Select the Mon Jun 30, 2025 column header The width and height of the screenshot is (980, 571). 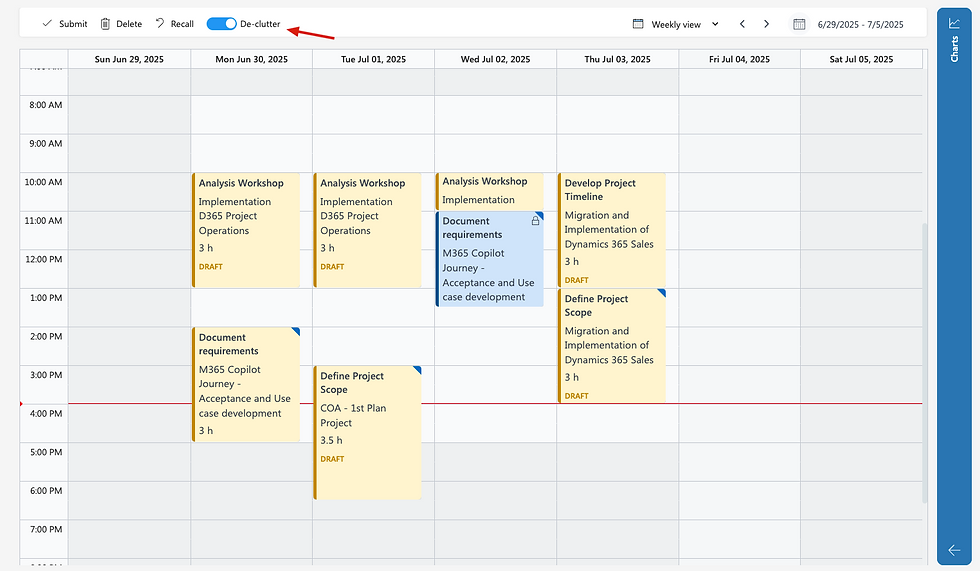pyautogui.click(x=251, y=59)
